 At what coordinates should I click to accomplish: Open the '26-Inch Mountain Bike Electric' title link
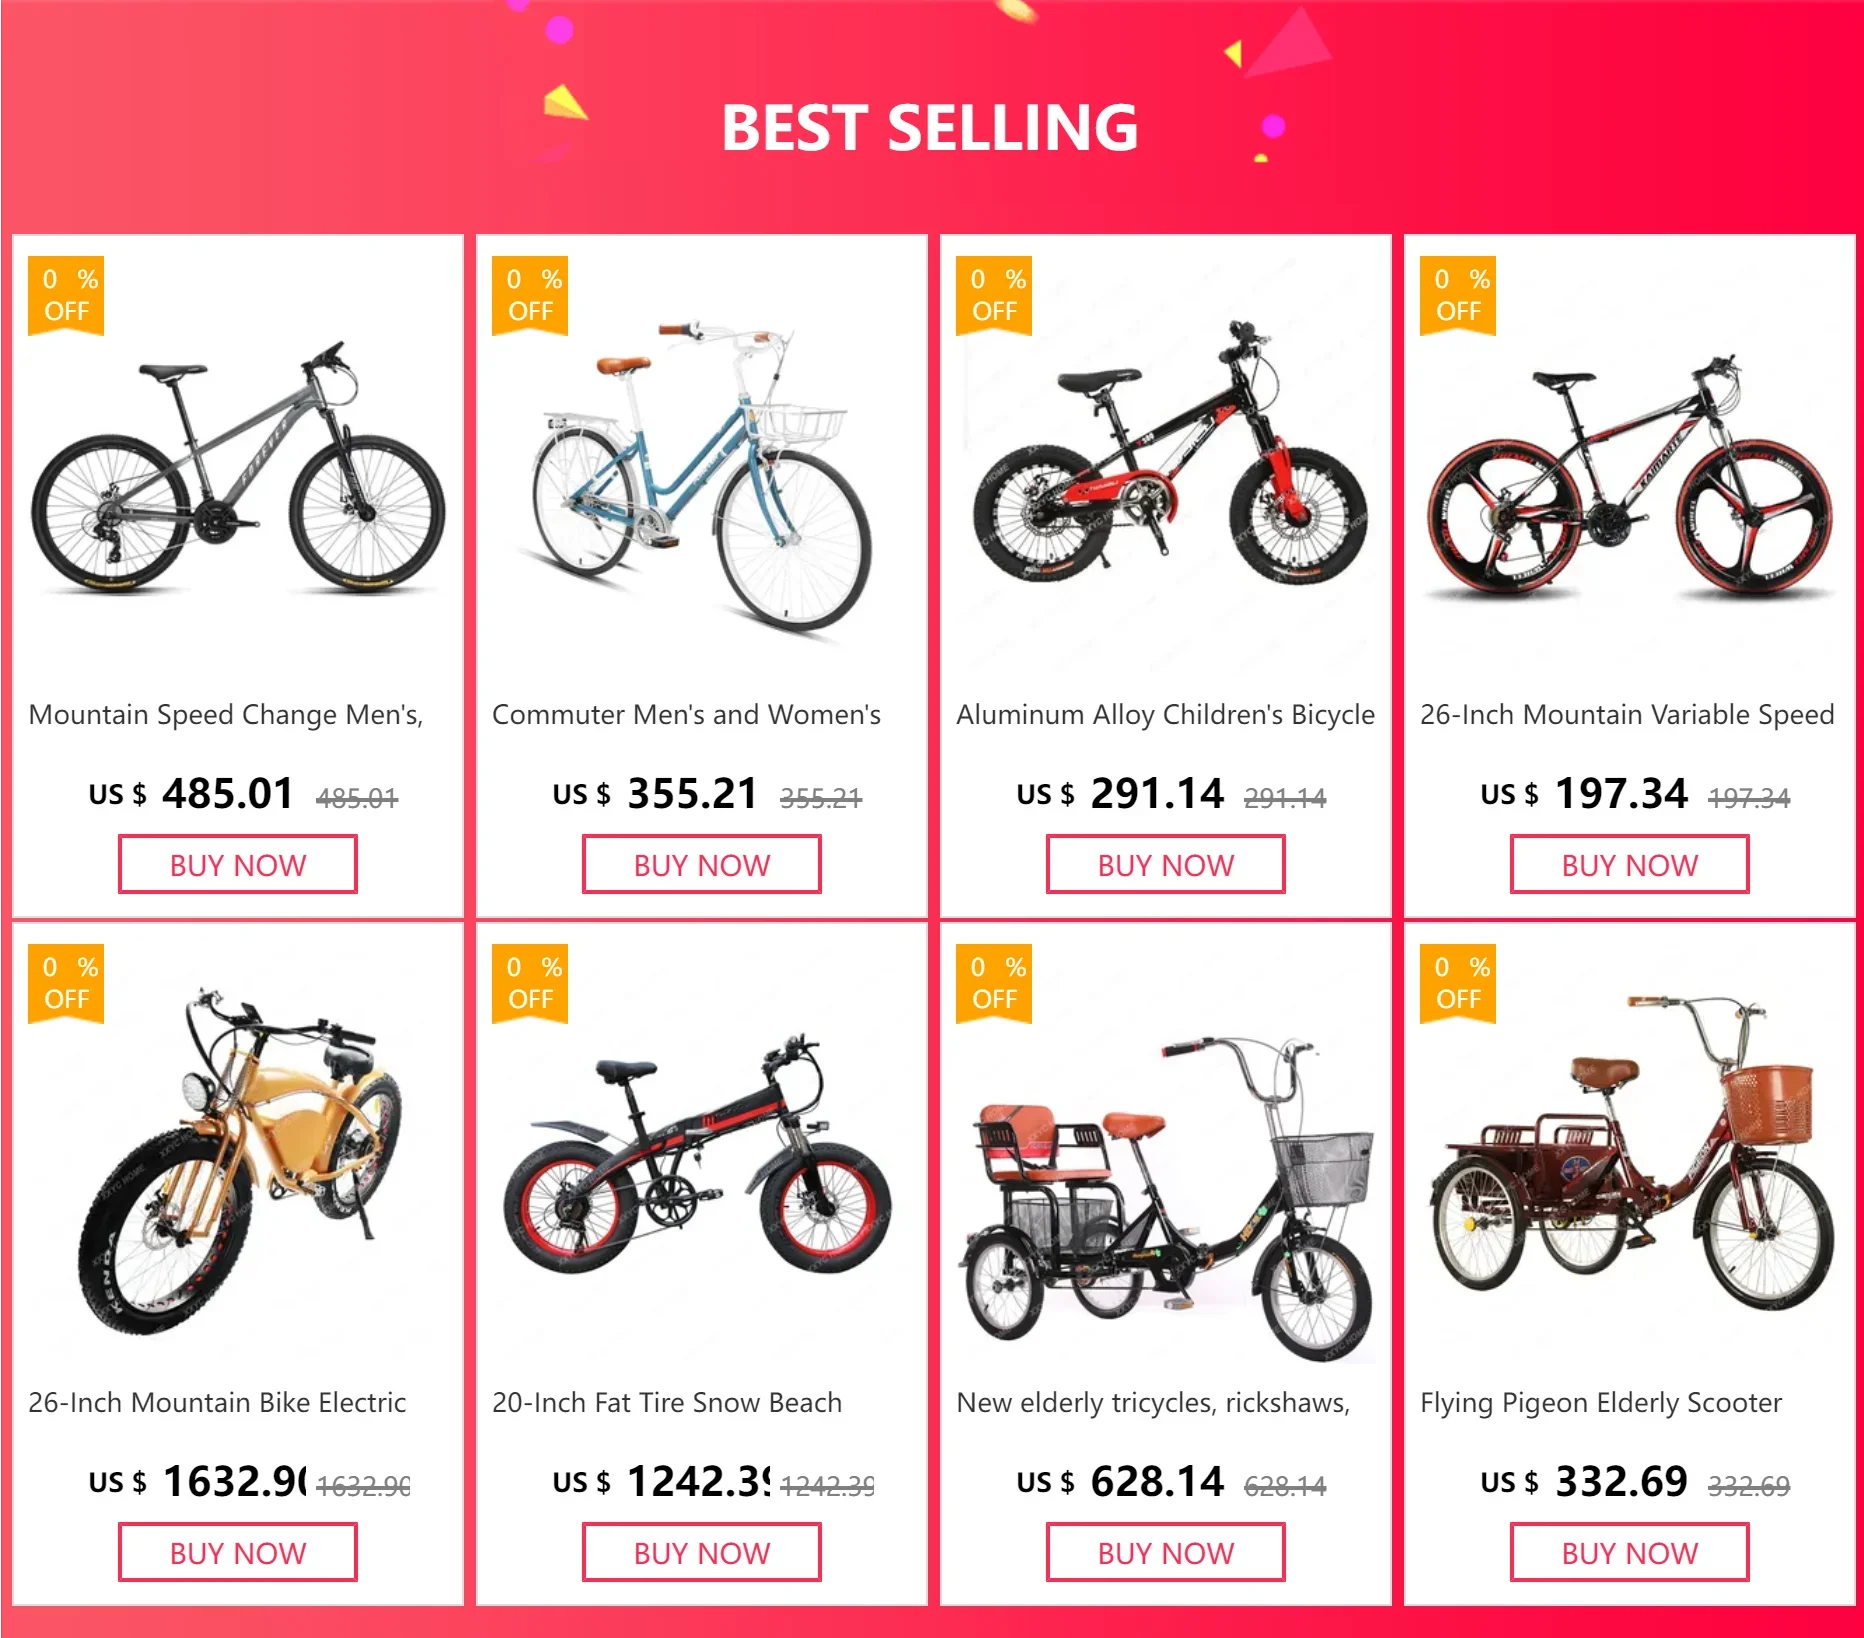coord(217,1403)
